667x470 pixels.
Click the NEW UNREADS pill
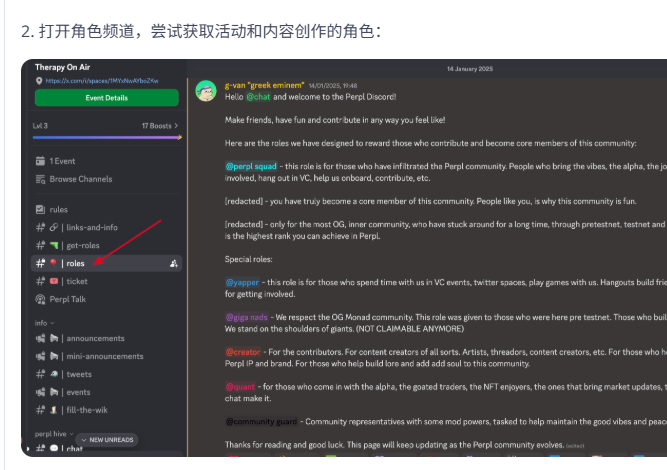click(107, 440)
